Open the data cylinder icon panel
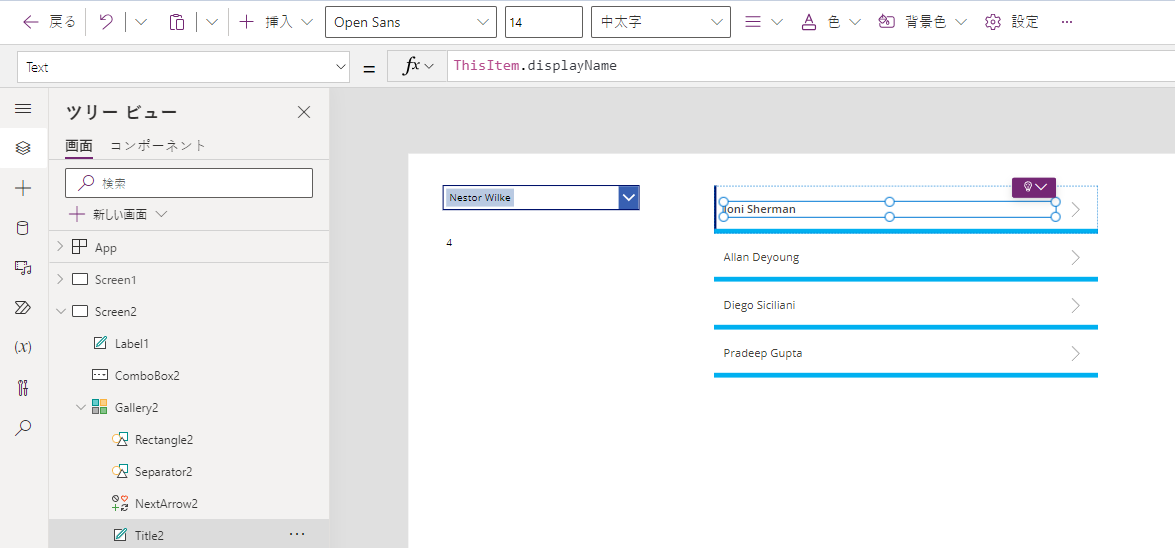This screenshot has height=548, width=1175. pyautogui.click(x=23, y=228)
